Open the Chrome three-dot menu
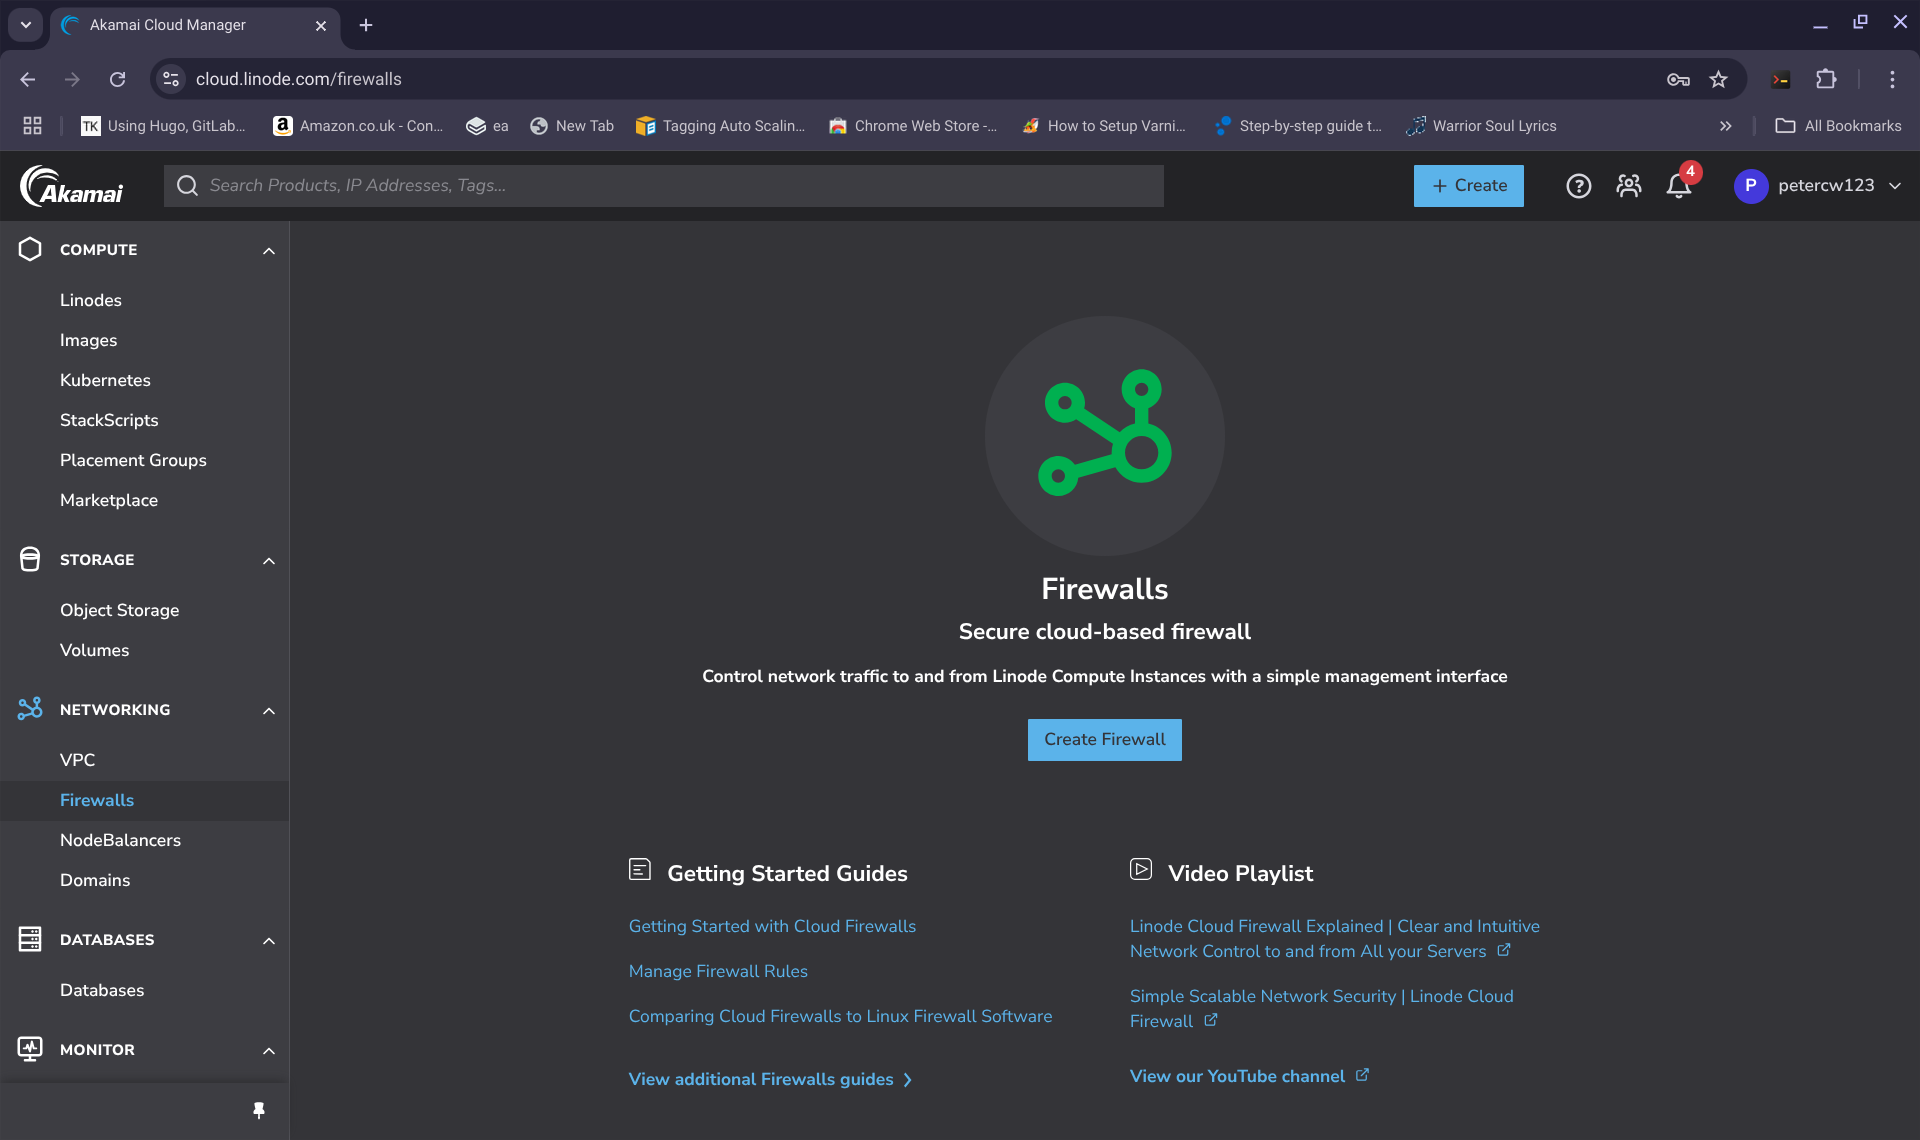This screenshot has height=1140, width=1920. point(1892,79)
